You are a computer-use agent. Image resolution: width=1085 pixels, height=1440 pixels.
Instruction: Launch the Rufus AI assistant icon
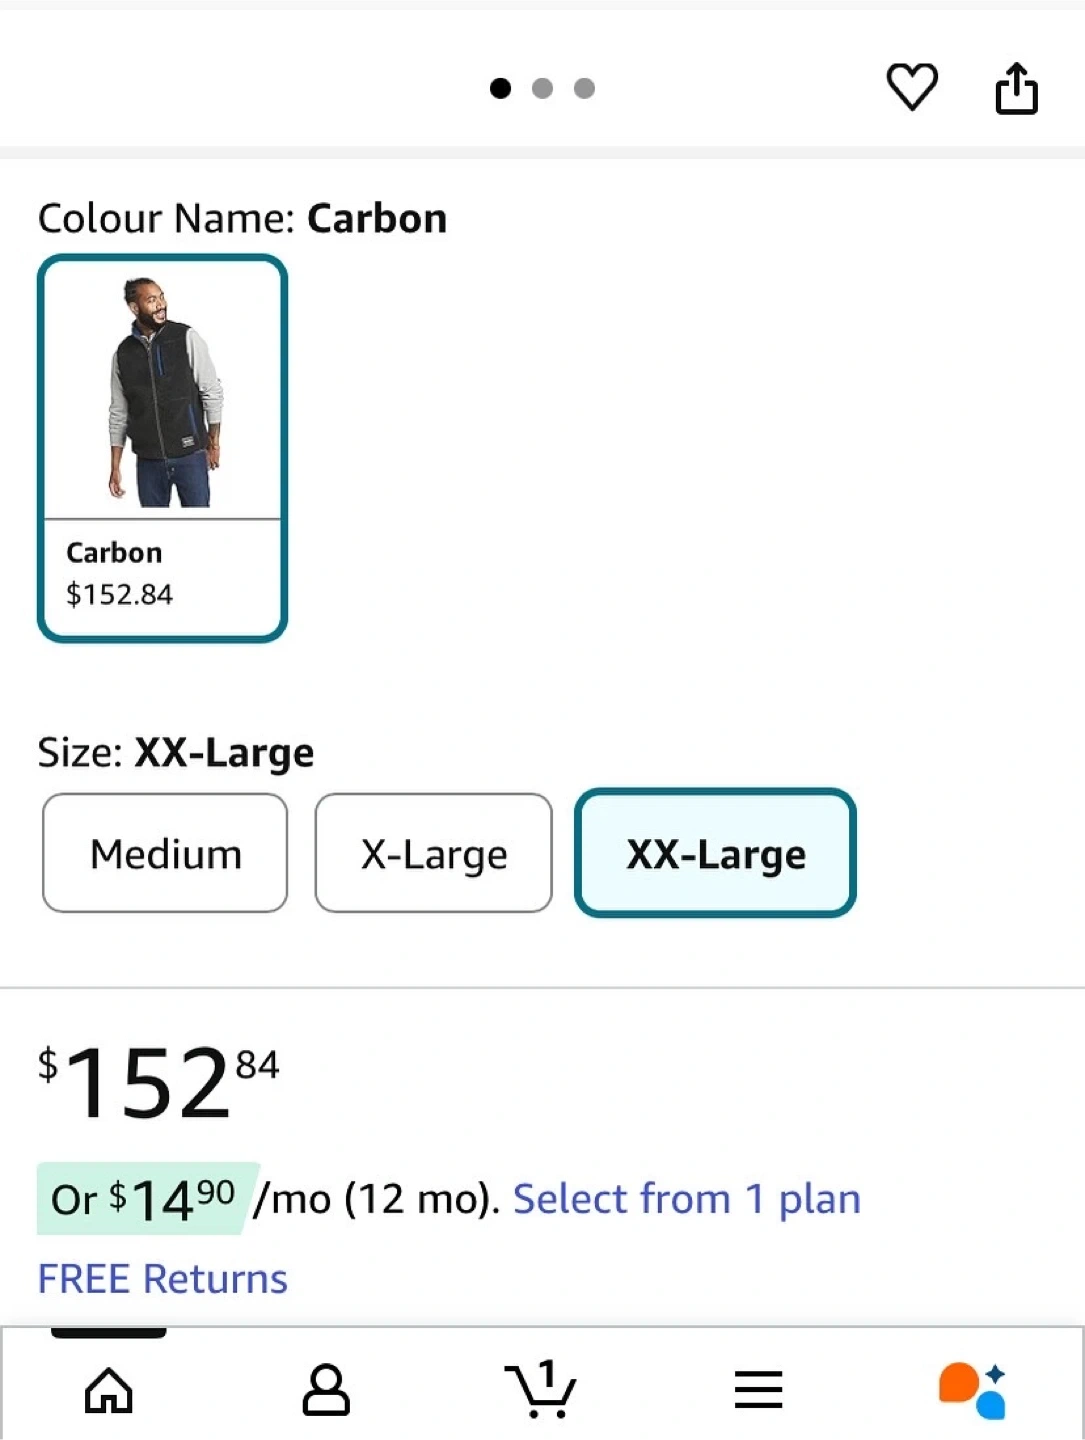click(972, 1390)
